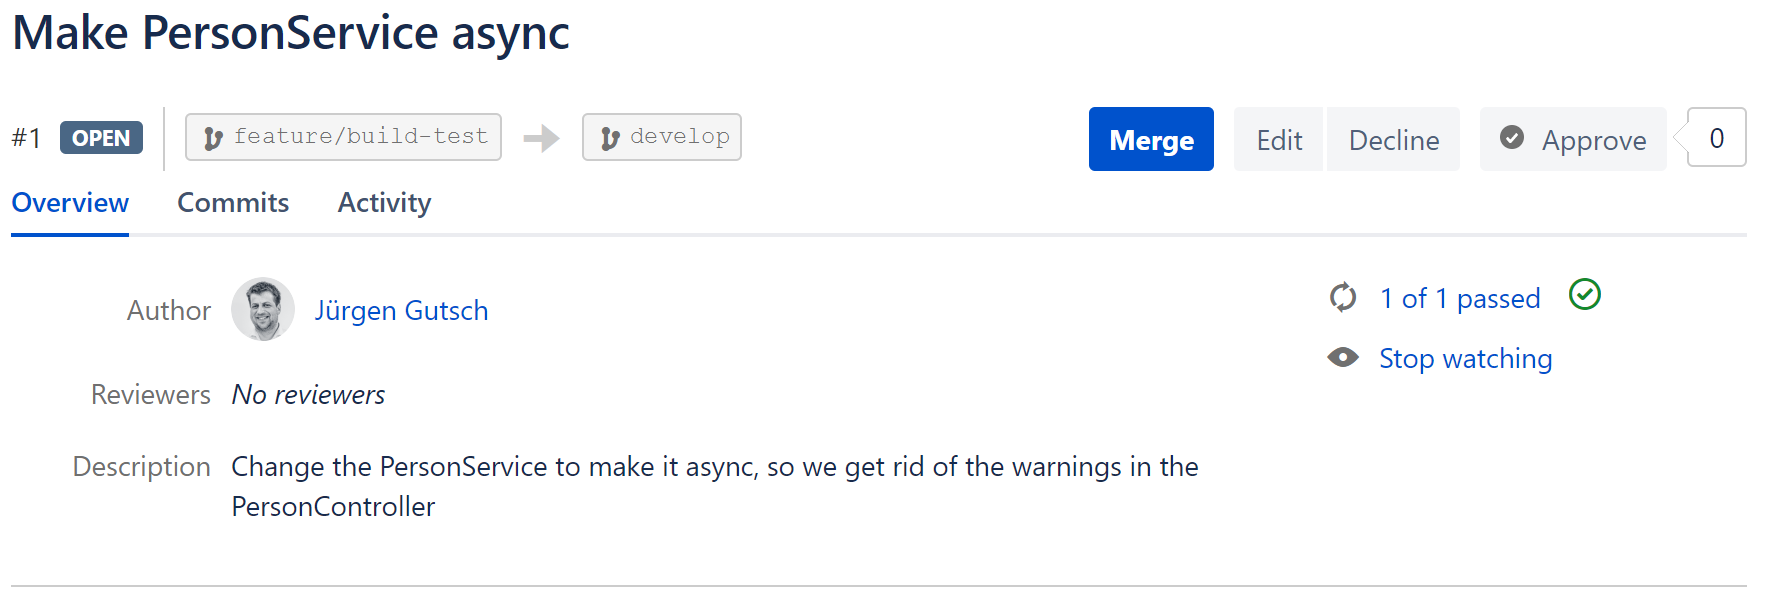The width and height of the screenshot is (1772, 604).
Task: Decline this pull request
Action: [x=1393, y=140]
